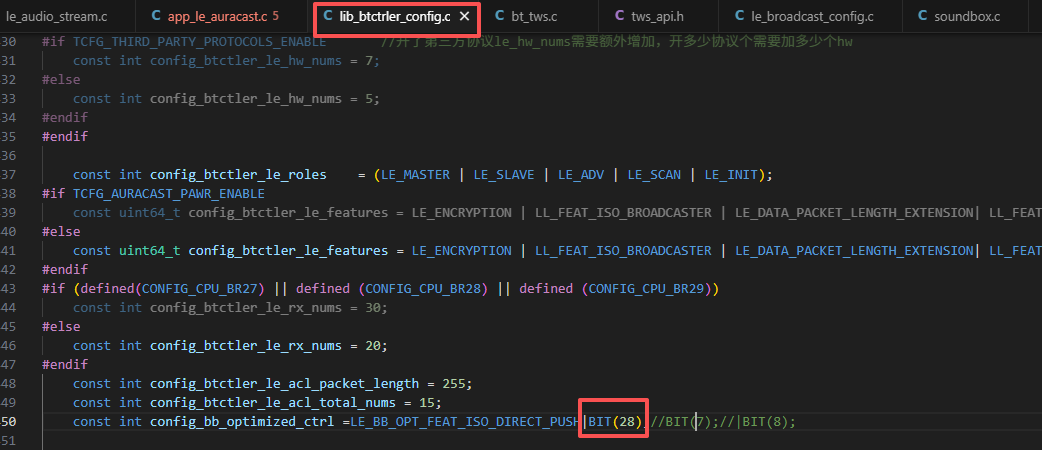Click the purple C icon of tws_api.h
The height and width of the screenshot is (450, 1042).
coord(619,17)
